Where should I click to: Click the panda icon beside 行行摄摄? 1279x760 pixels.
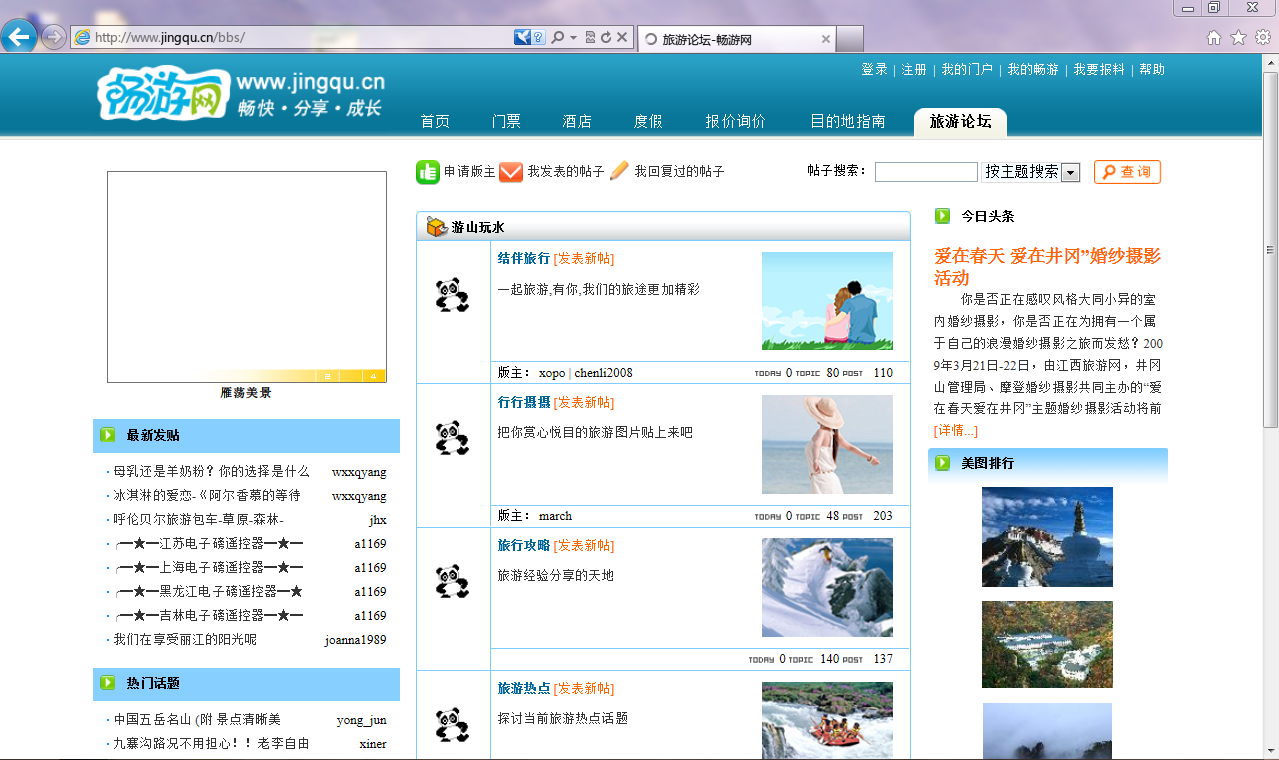(453, 437)
